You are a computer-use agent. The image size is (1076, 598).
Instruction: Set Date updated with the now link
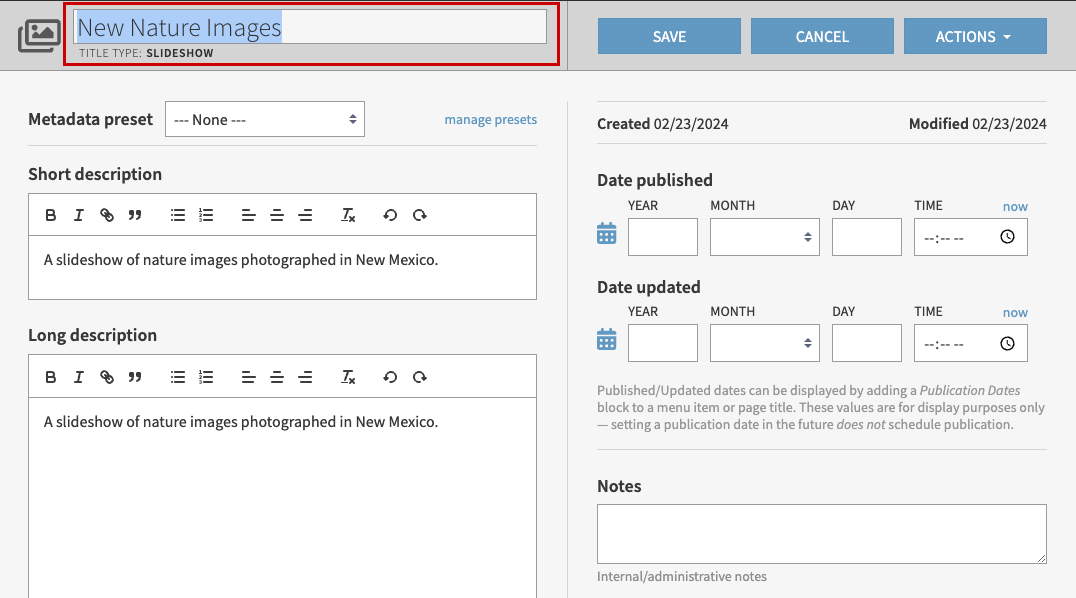point(1015,312)
